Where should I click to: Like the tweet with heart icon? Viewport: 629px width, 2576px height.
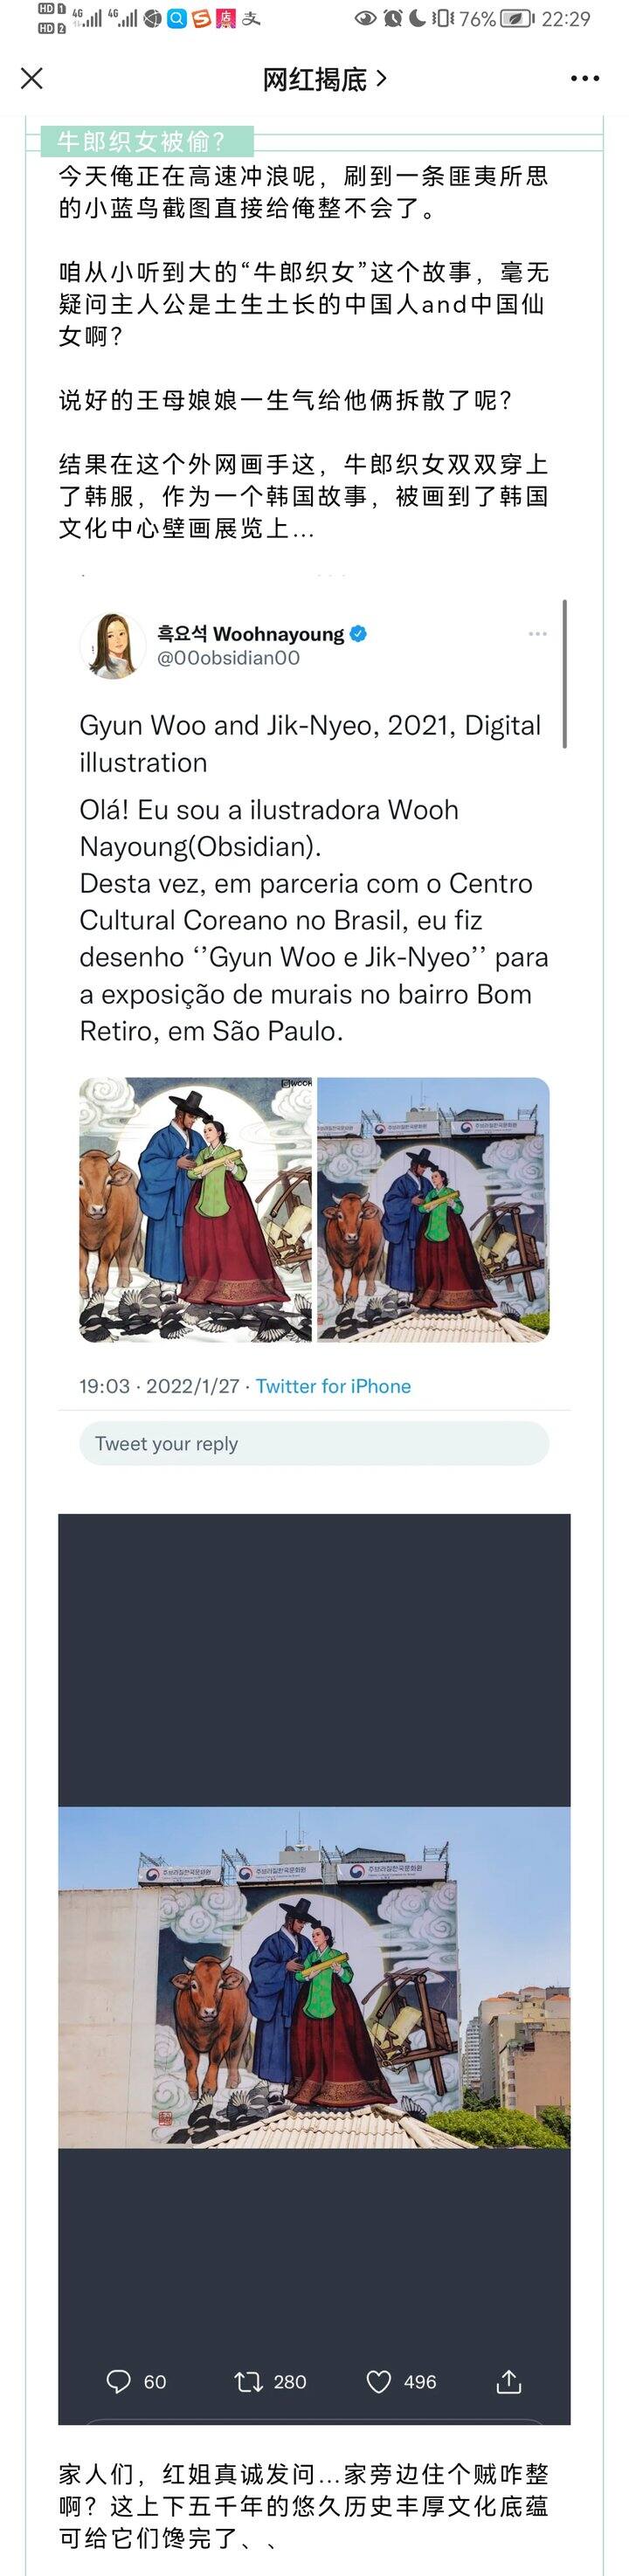click(x=379, y=2381)
